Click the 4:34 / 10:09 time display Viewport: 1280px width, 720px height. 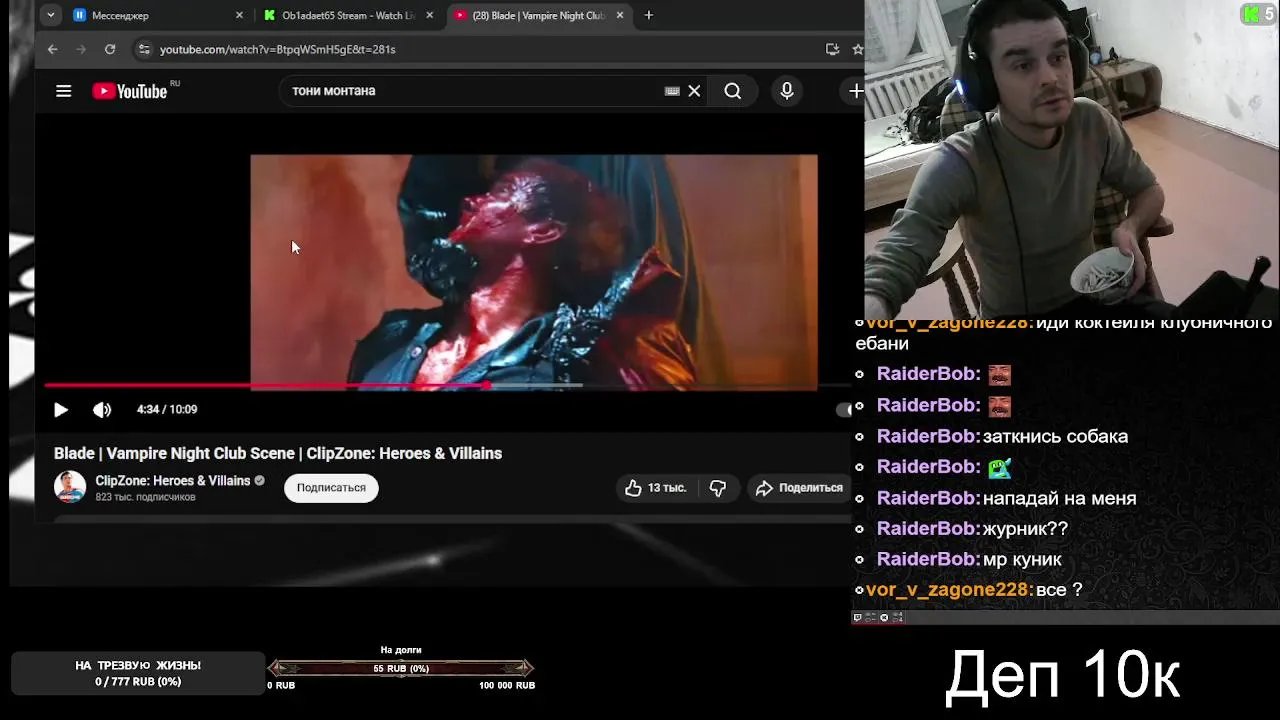pos(167,409)
